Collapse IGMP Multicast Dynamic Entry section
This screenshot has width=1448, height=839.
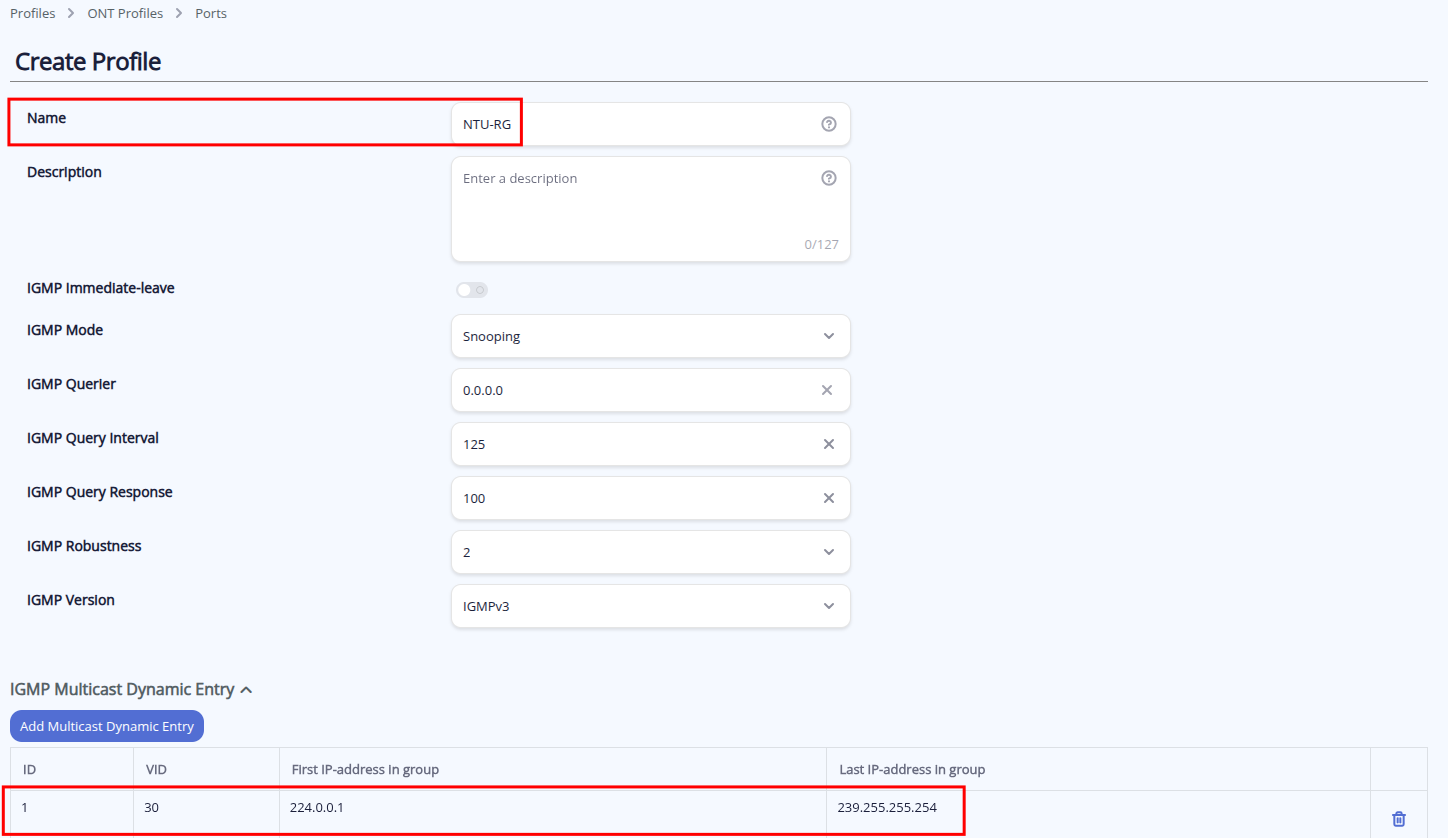(246, 690)
